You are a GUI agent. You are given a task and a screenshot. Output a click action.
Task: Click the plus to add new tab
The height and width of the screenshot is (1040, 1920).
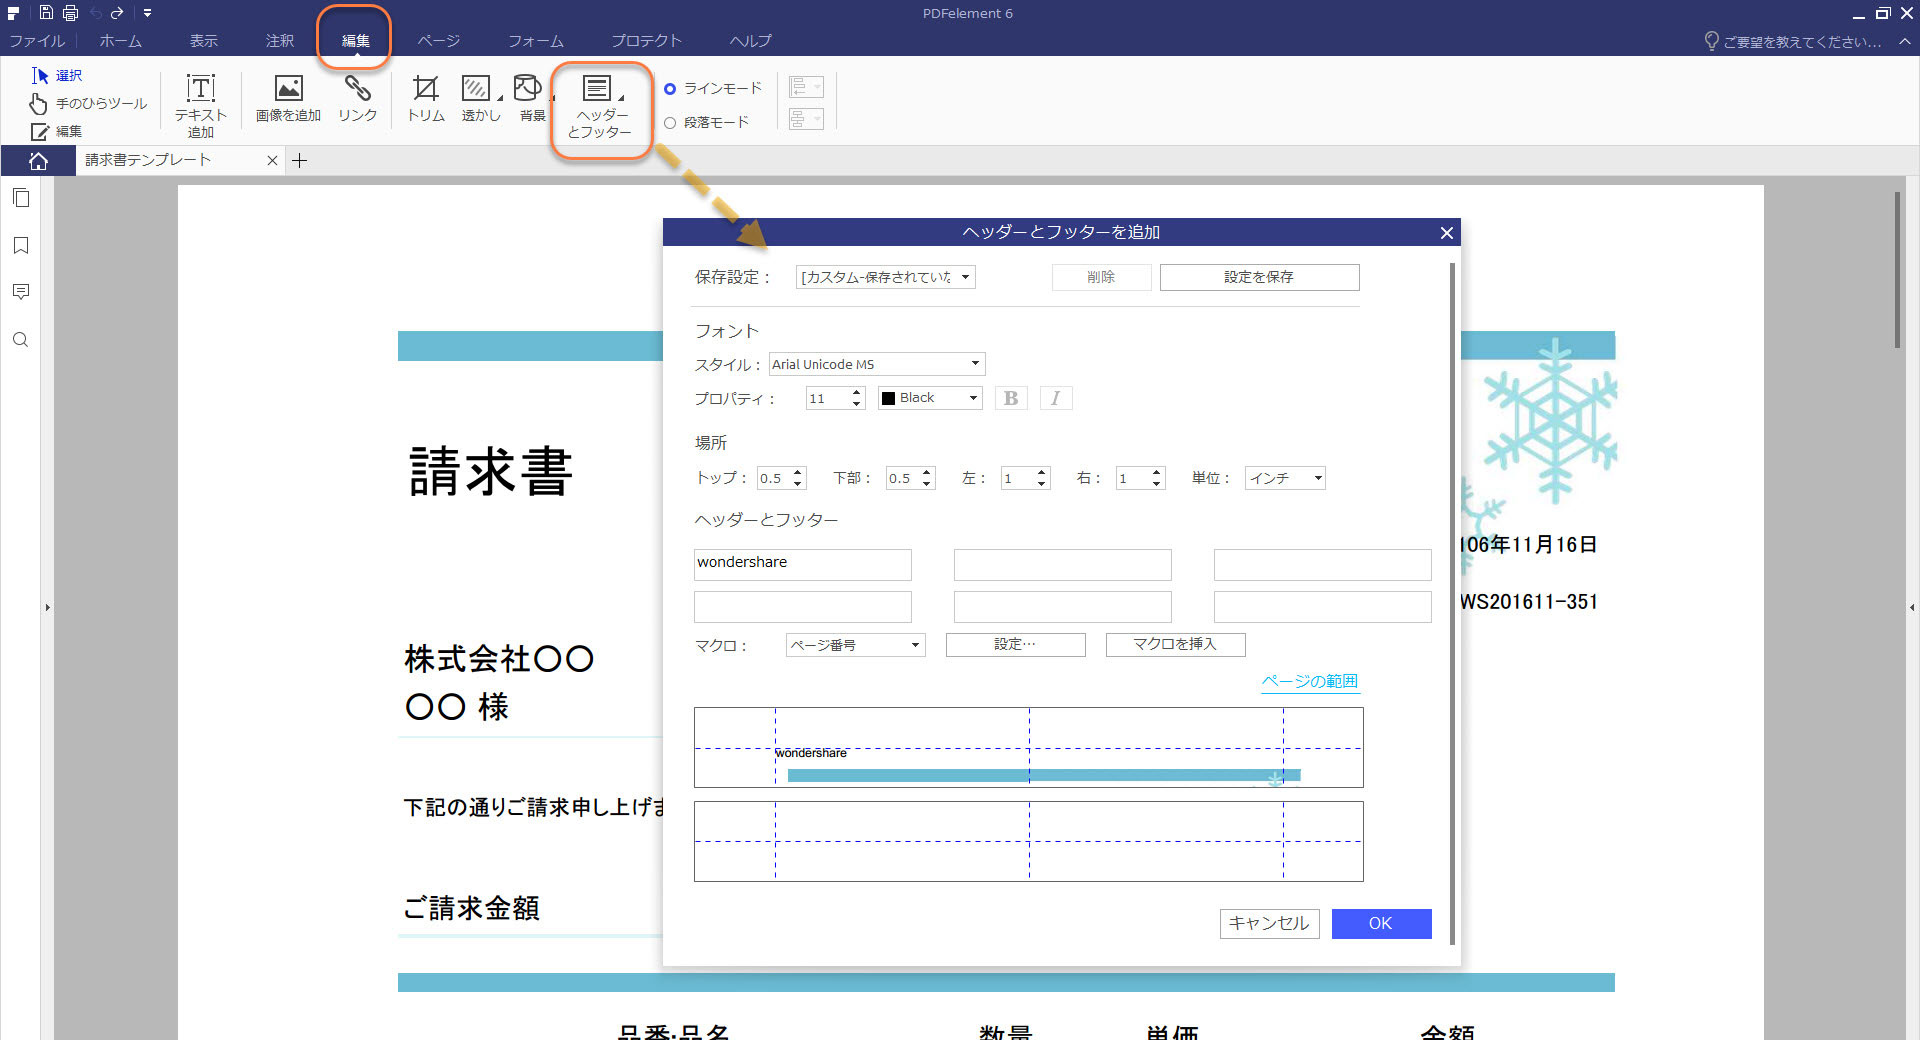(x=299, y=160)
